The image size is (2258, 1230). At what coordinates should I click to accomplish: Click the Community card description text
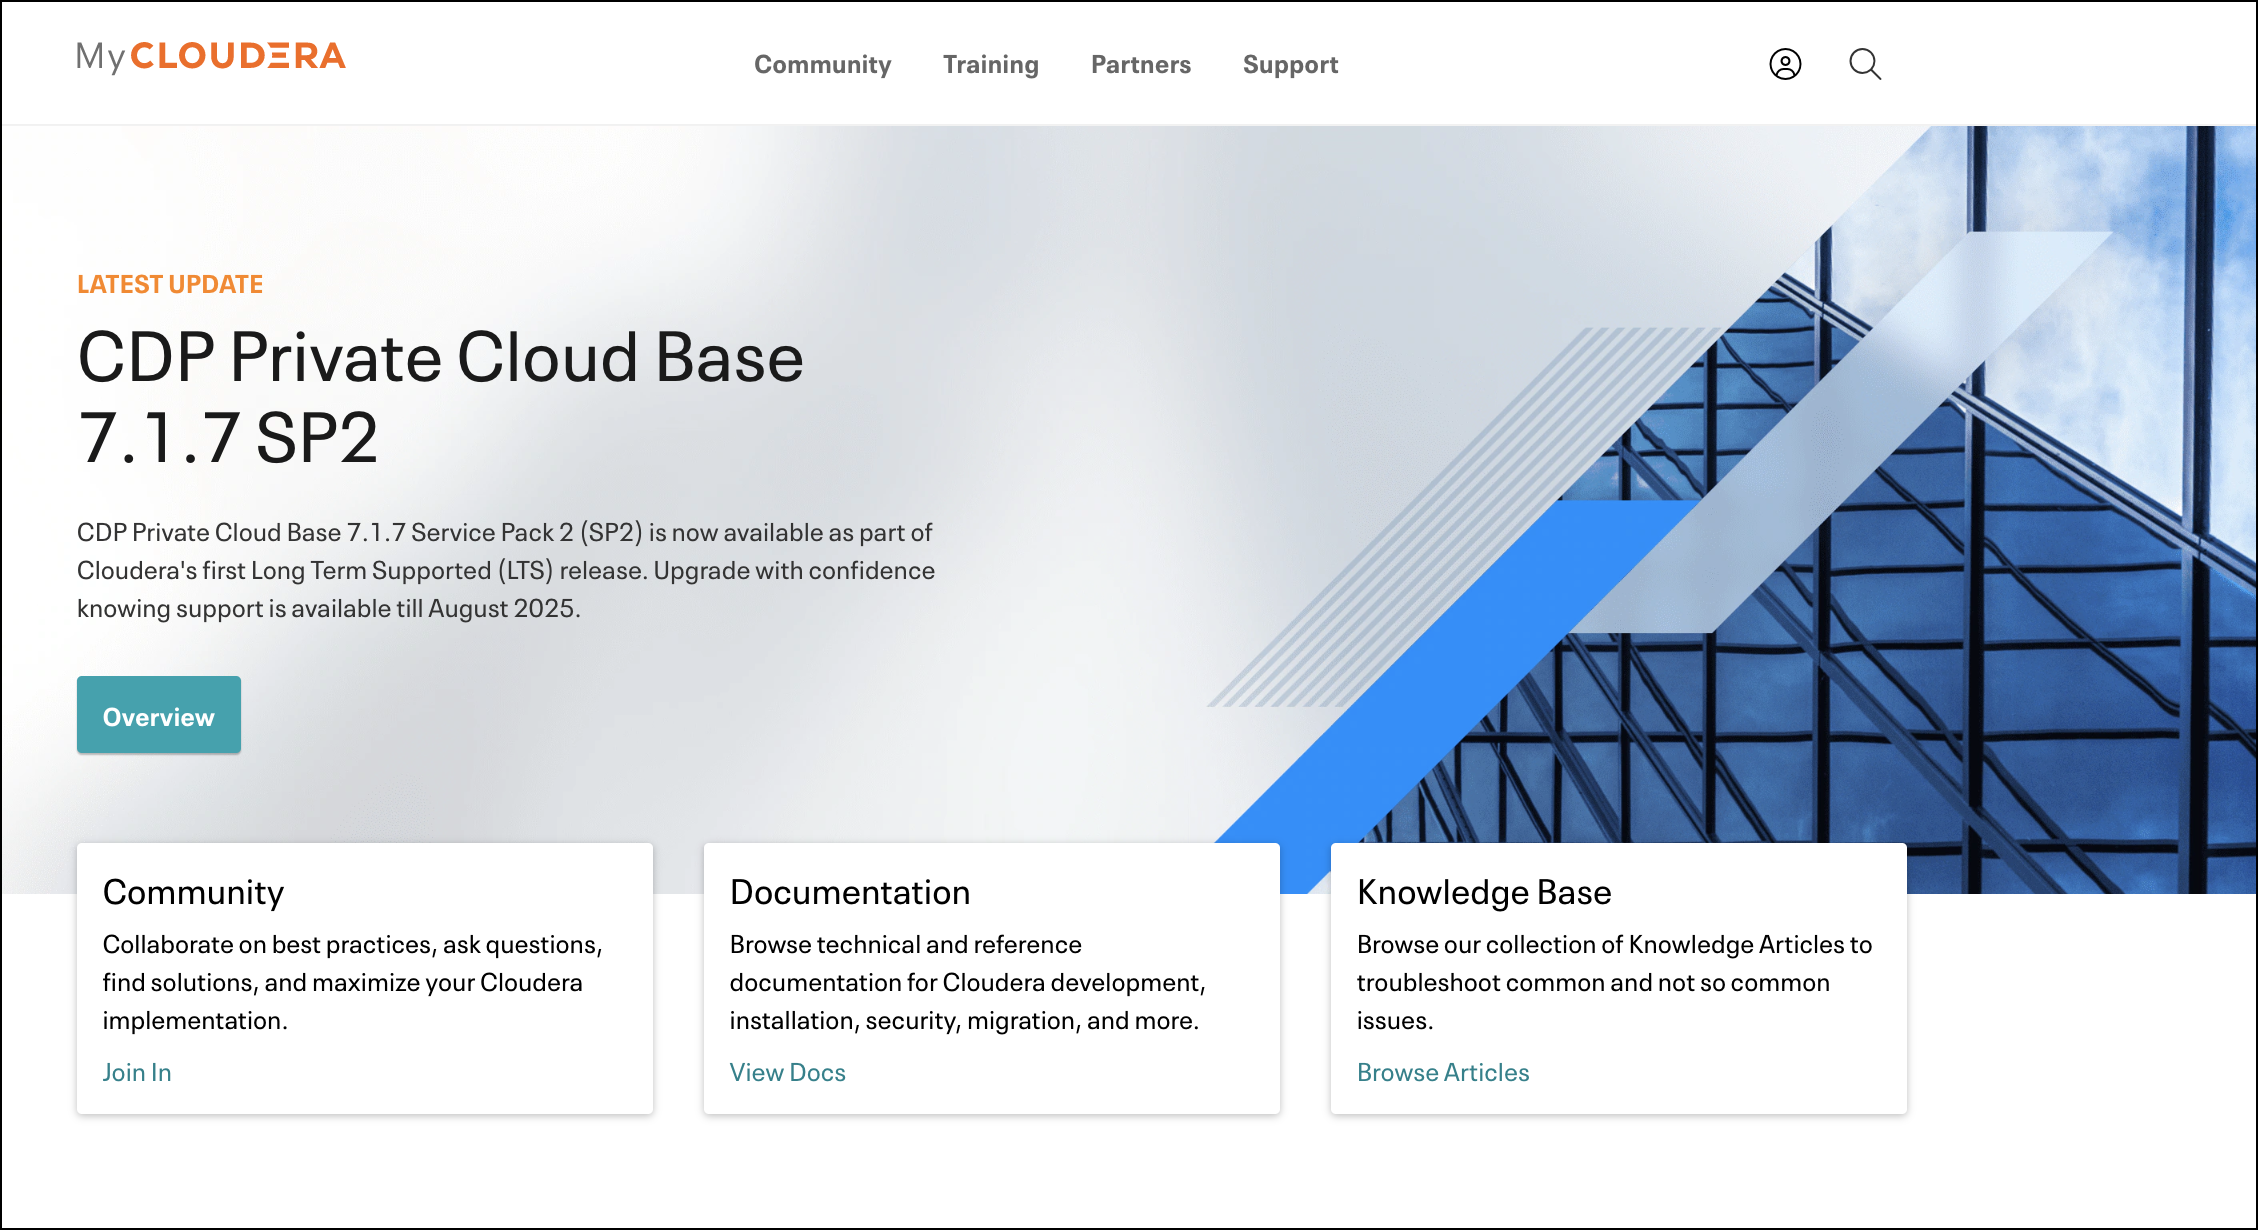click(352, 982)
